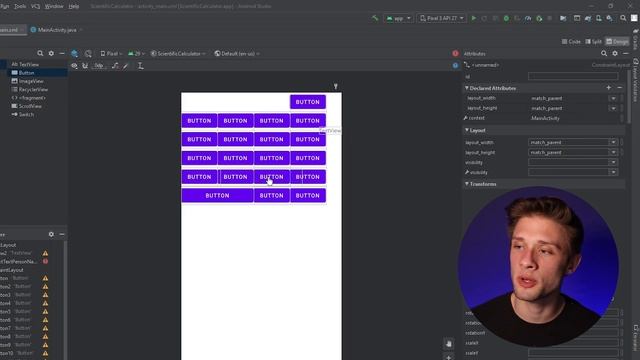Click the Guidelines icon in the designer toolbar
The width and height of the screenshot is (640, 360).
140,66
